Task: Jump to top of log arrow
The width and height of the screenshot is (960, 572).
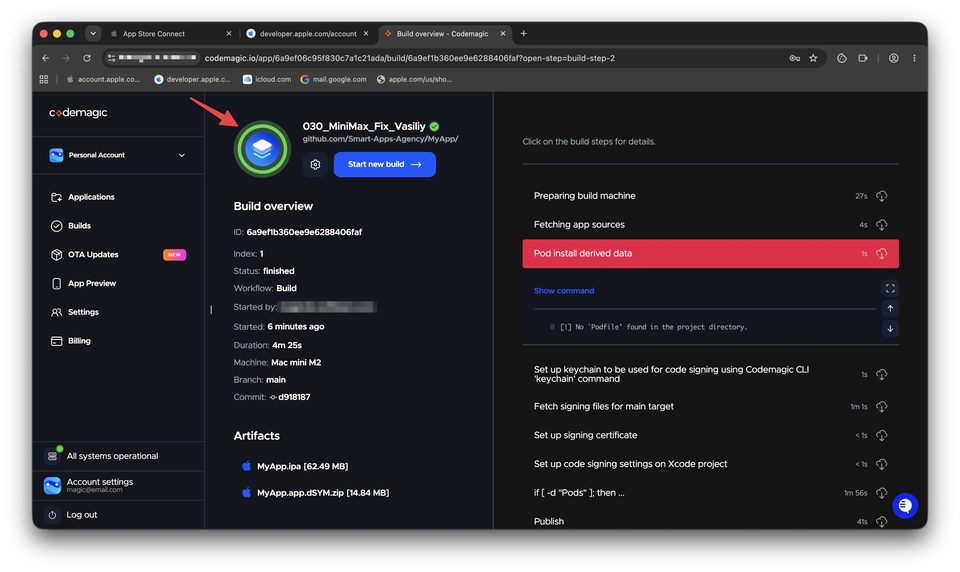Action: click(890, 309)
